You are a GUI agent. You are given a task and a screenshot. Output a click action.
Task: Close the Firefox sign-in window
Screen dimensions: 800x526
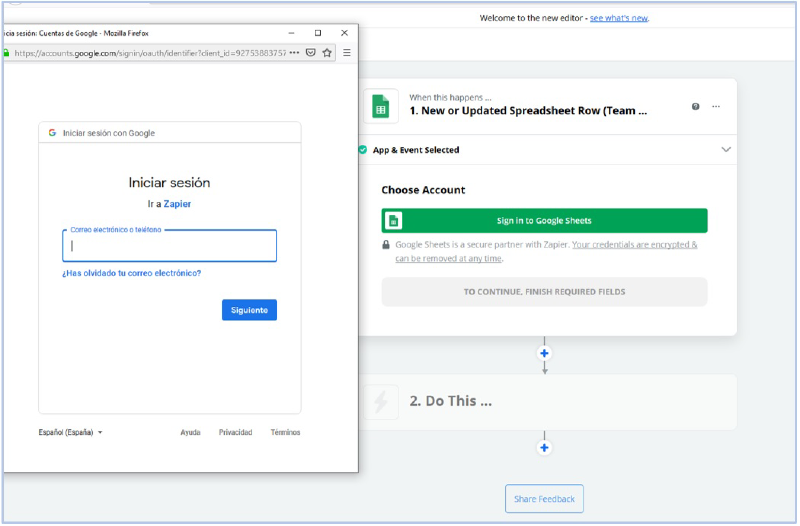click(x=344, y=33)
